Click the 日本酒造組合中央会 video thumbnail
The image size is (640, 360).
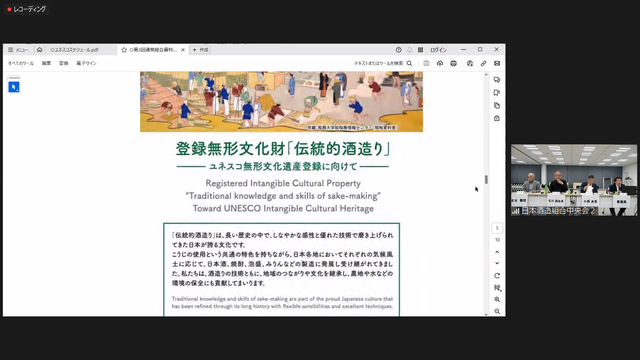click(574, 180)
